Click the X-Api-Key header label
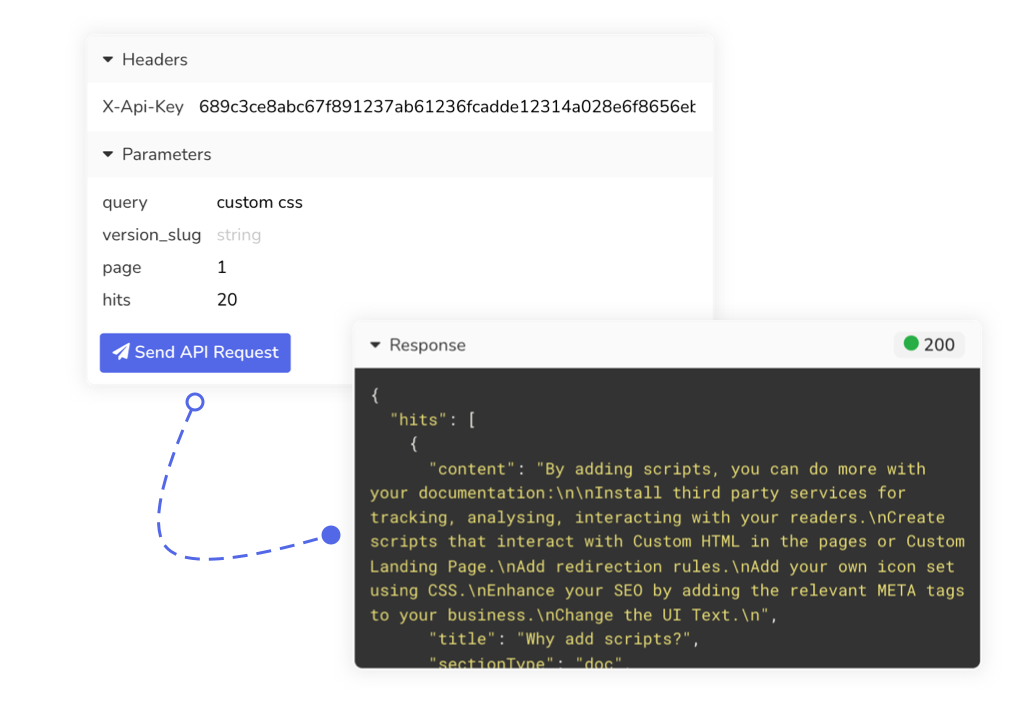The height and width of the screenshot is (723, 1019). (143, 106)
